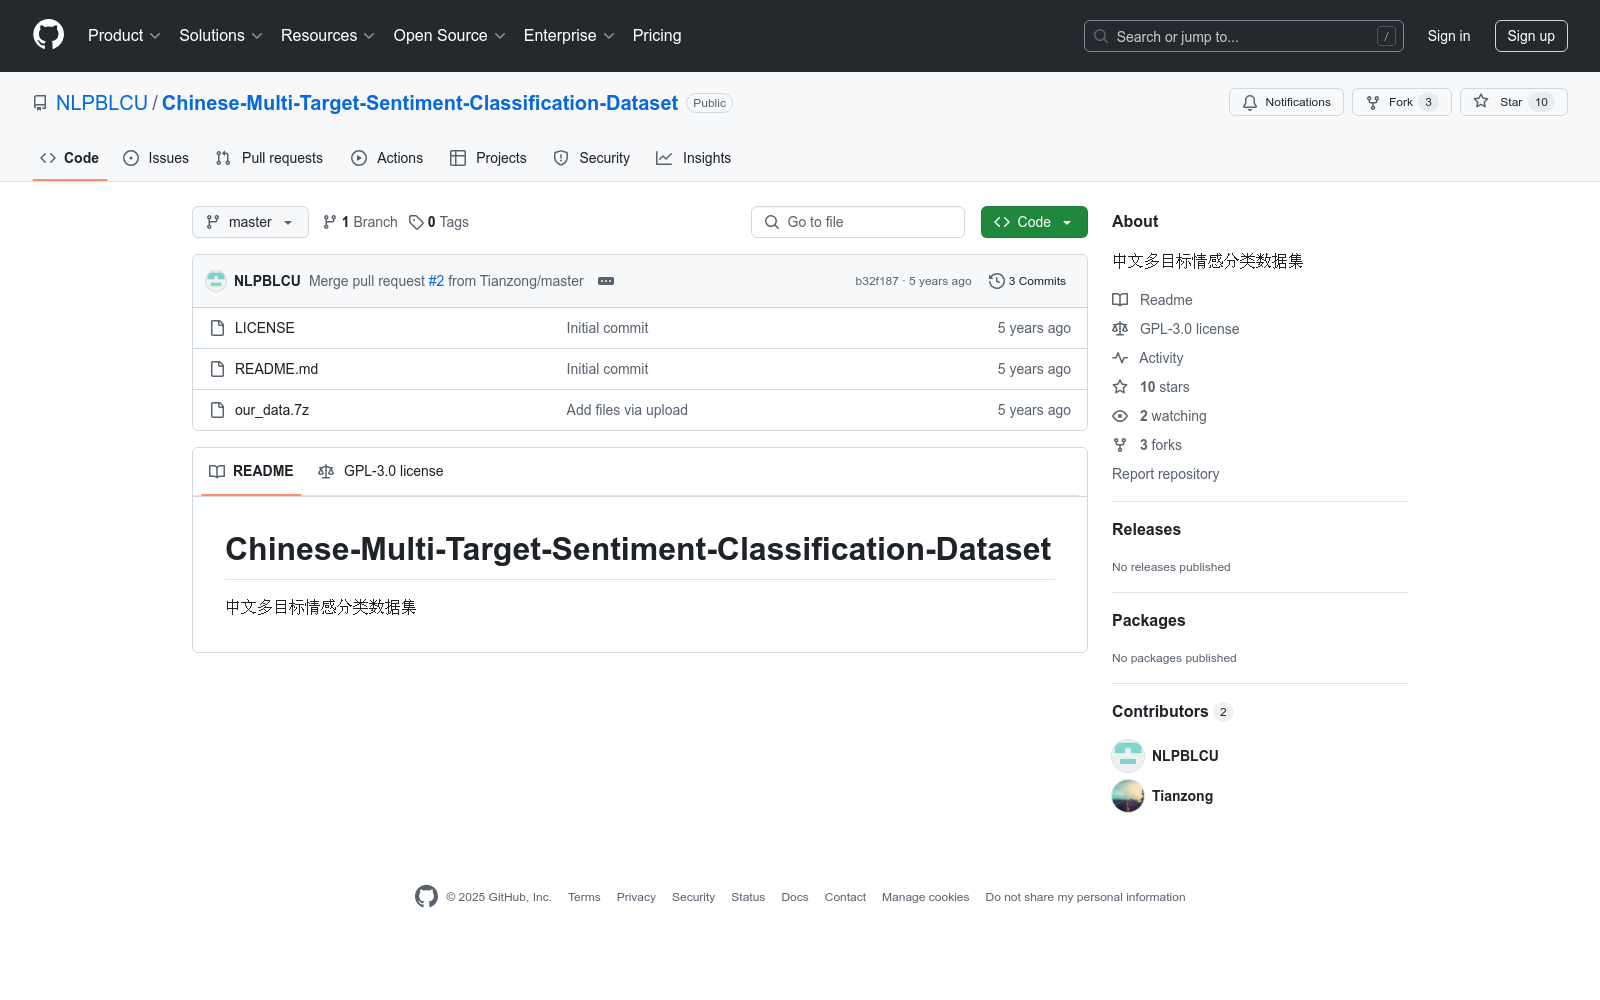Click NLPBLCU contributor avatar
Screen dimensions: 1600x1000
tap(1128, 756)
